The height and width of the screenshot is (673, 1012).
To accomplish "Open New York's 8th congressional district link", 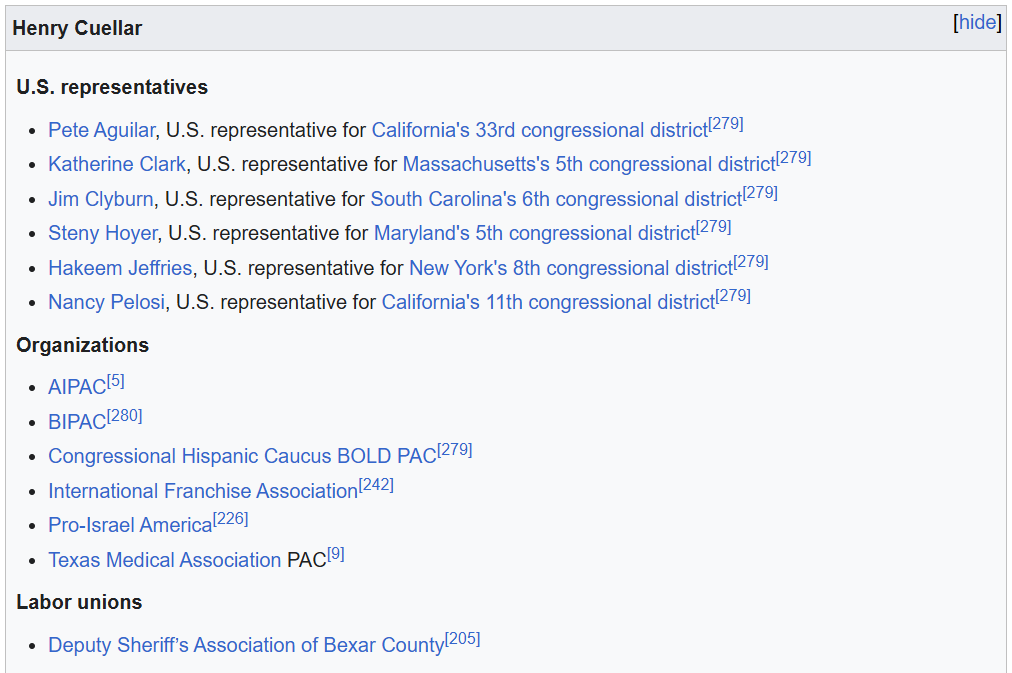I will [571, 268].
